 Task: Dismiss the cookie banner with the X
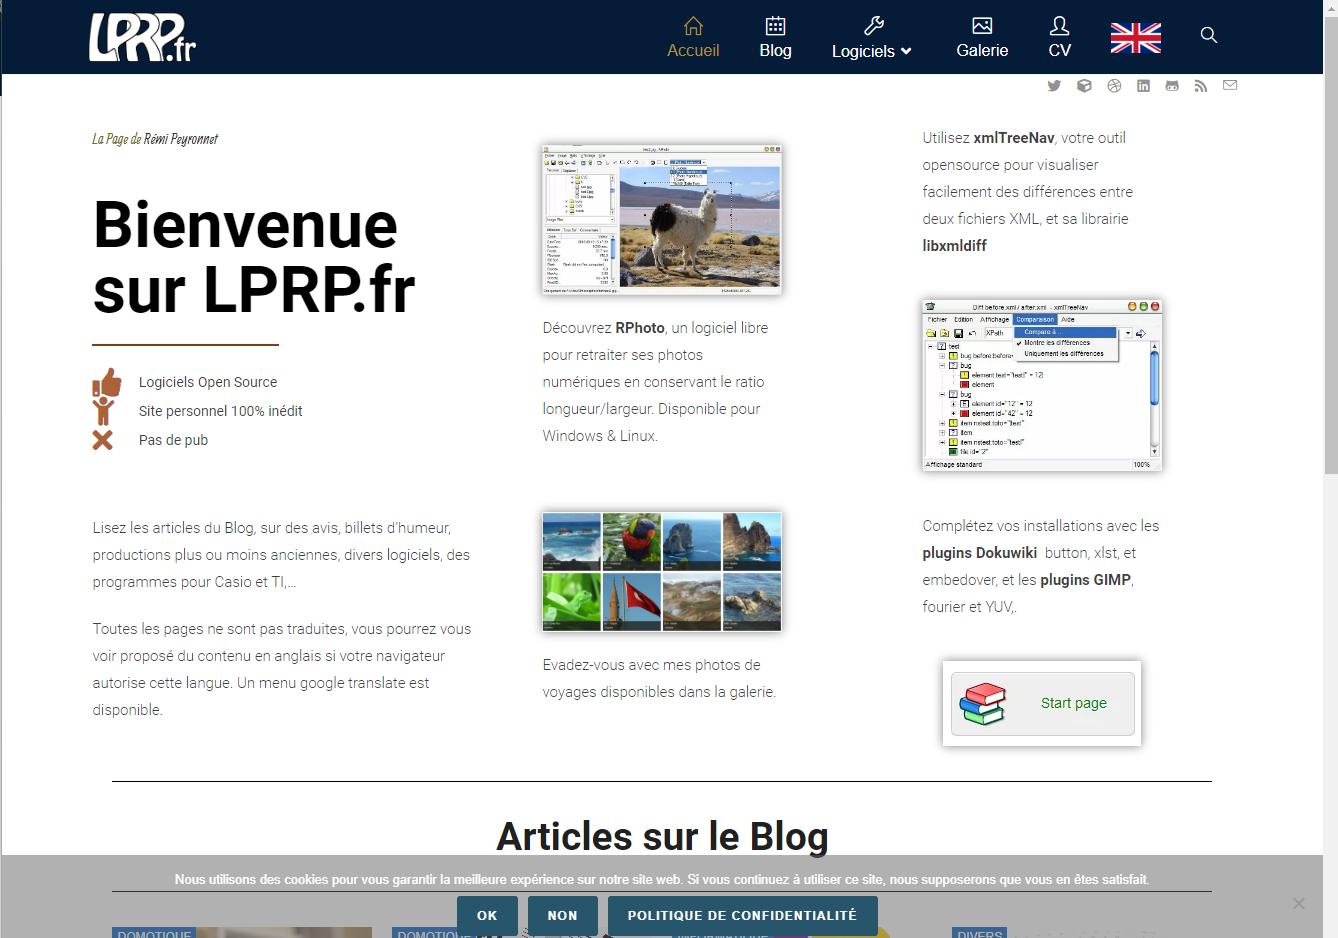pos(1298,904)
